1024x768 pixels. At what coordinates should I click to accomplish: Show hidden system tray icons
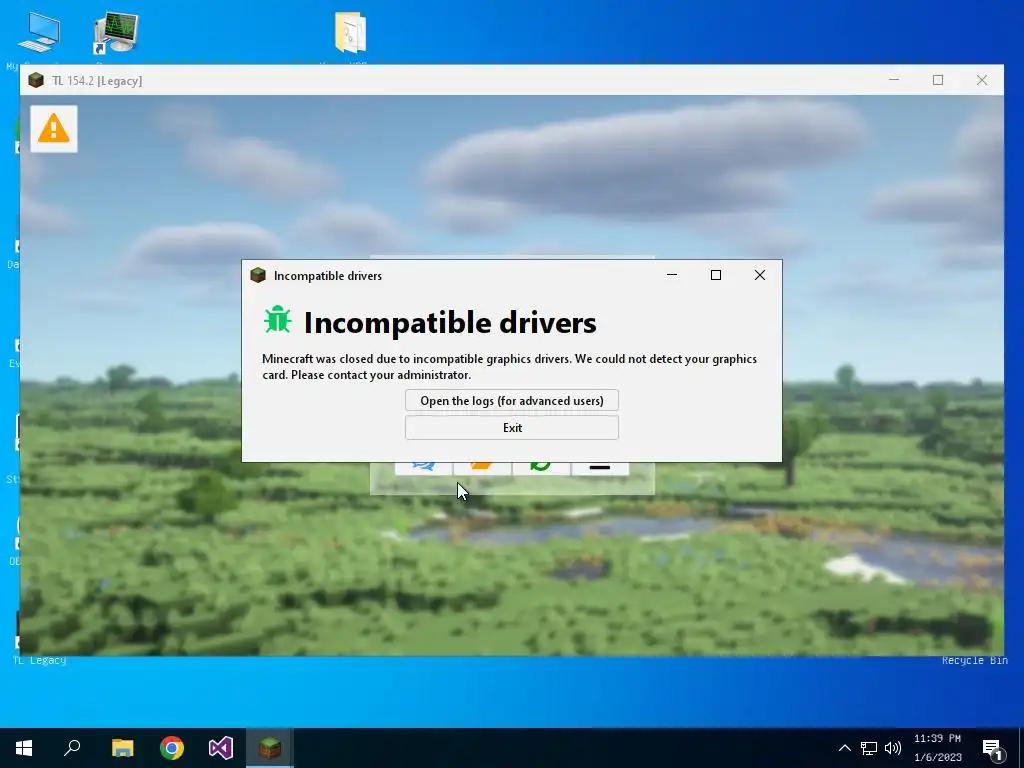[844, 748]
